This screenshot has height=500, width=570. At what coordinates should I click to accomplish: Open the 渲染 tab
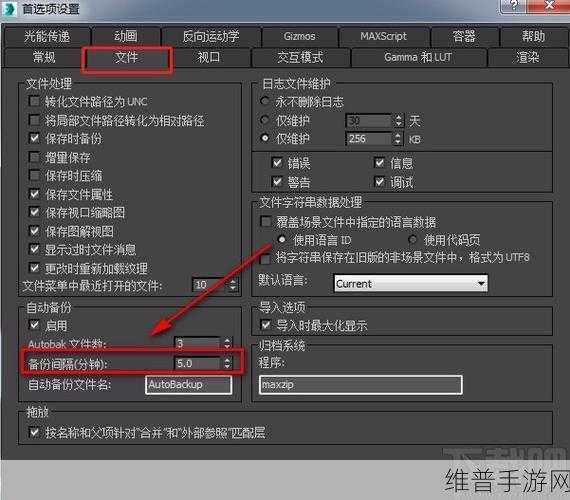point(527,57)
